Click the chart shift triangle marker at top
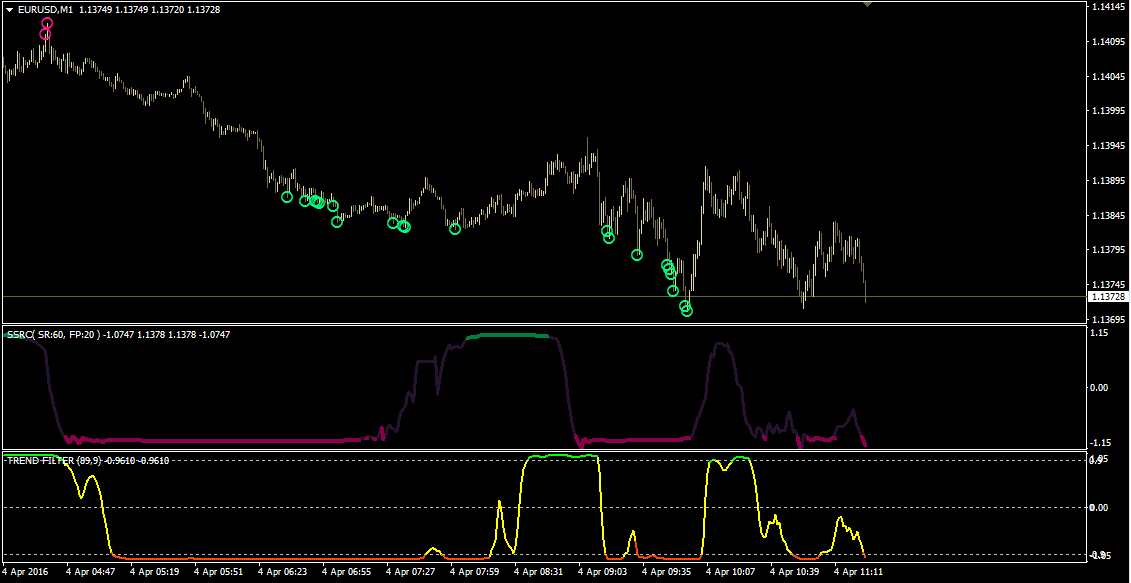1131x583 pixels. tap(868, 4)
